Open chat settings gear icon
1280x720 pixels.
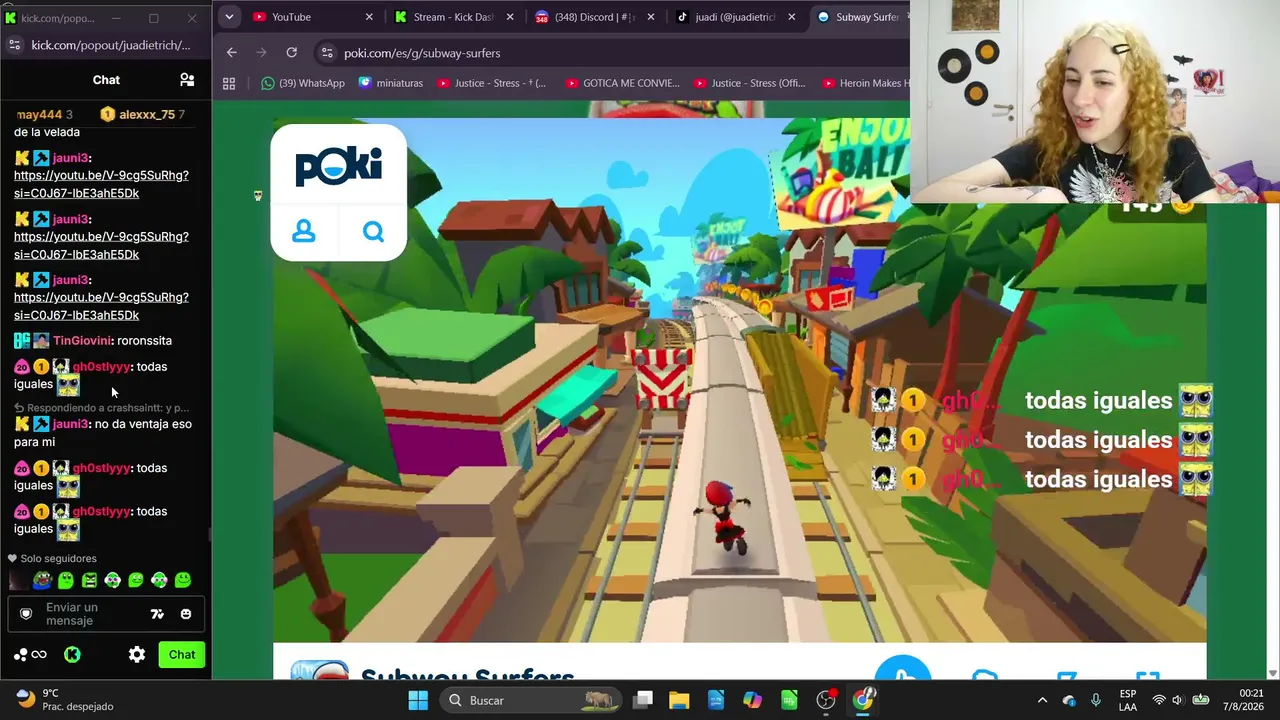(x=137, y=655)
